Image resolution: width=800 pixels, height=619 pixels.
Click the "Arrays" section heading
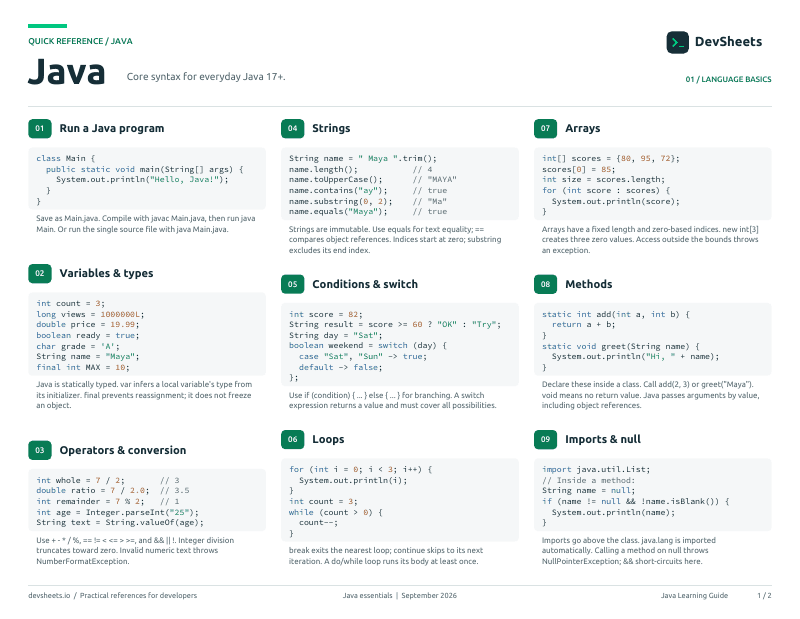tap(582, 129)
